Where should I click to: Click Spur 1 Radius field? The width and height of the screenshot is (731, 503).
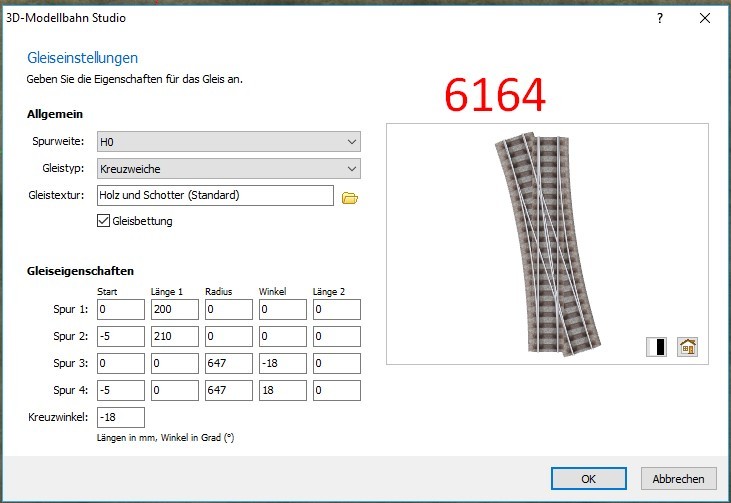[229, 310]
